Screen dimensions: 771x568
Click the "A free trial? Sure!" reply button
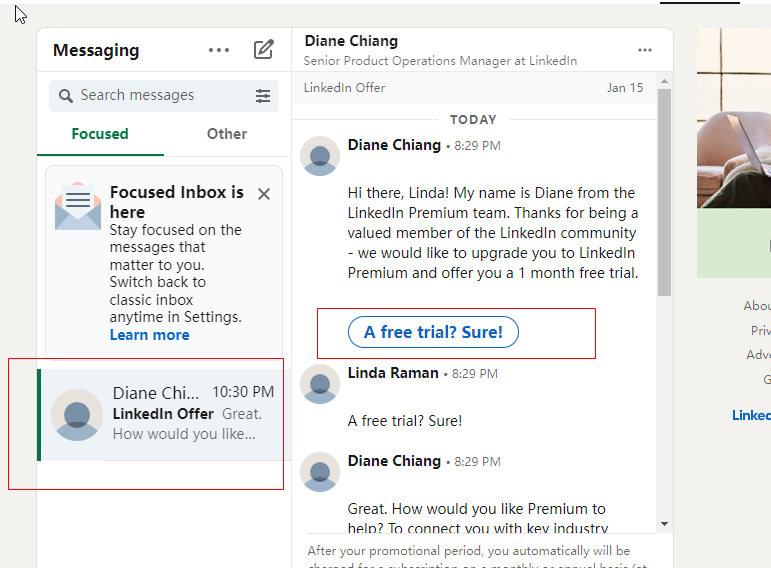(433, 332)
